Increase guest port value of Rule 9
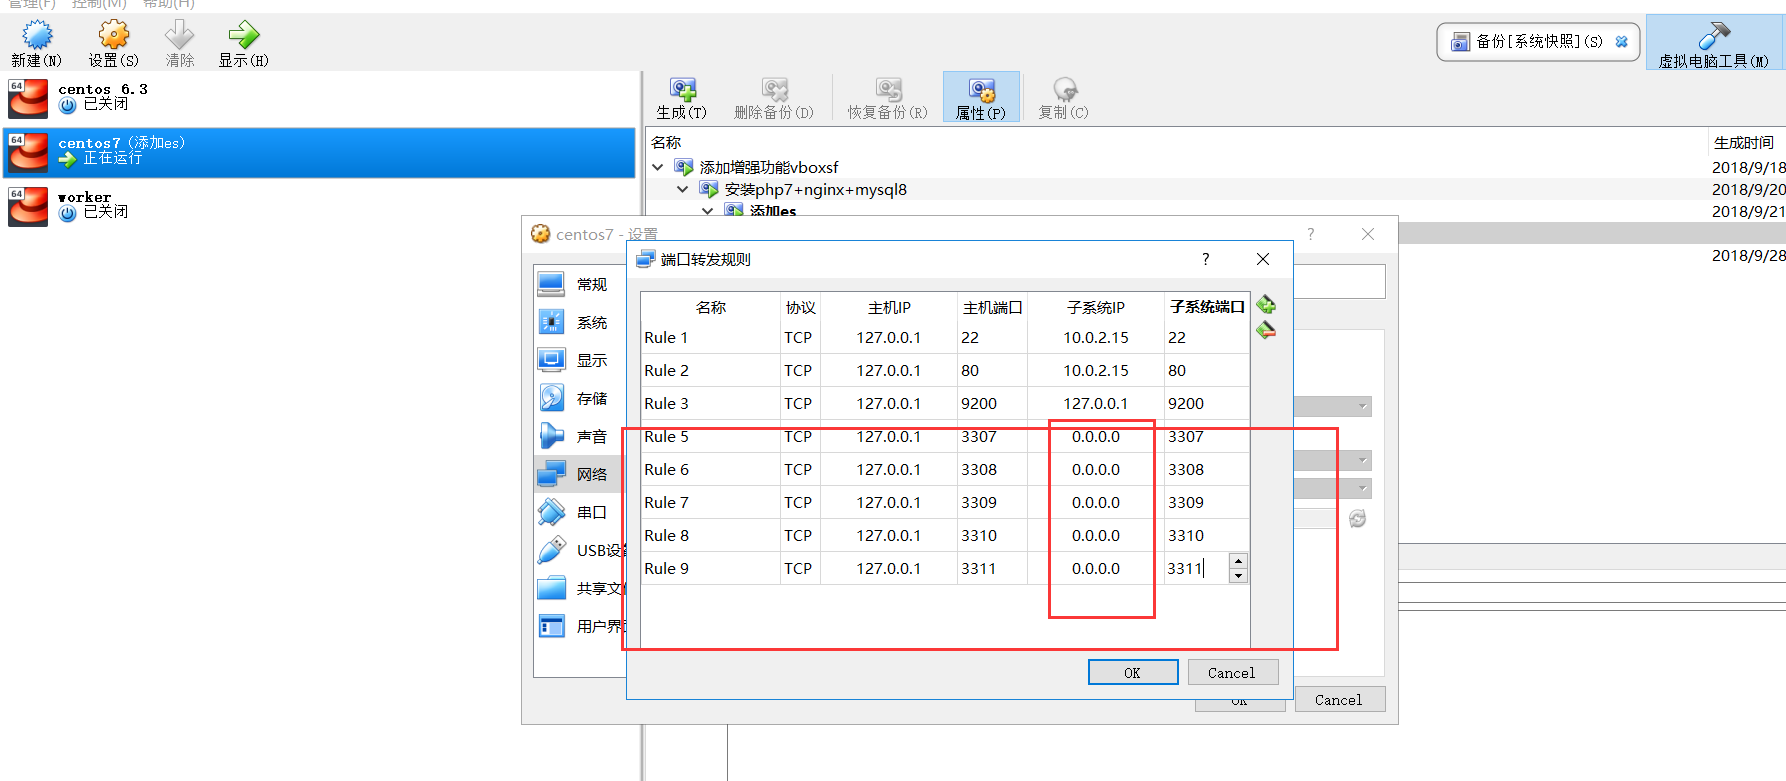The width and height of the screenshot is (1786, 781). 1239,562
